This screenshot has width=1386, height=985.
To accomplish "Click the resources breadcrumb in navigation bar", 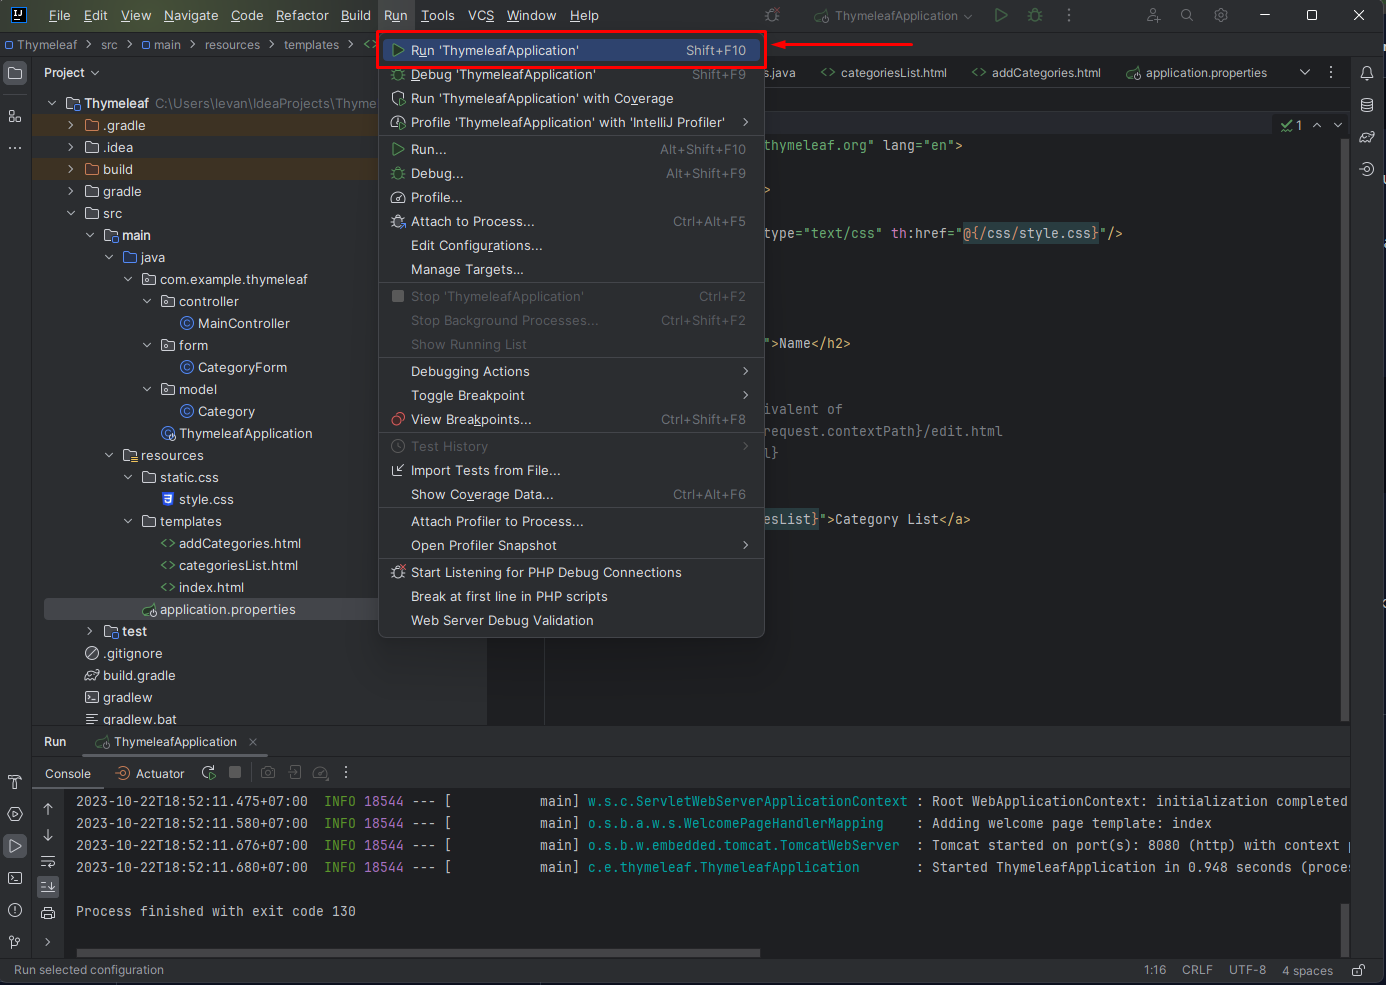I will tap(232, 45).
